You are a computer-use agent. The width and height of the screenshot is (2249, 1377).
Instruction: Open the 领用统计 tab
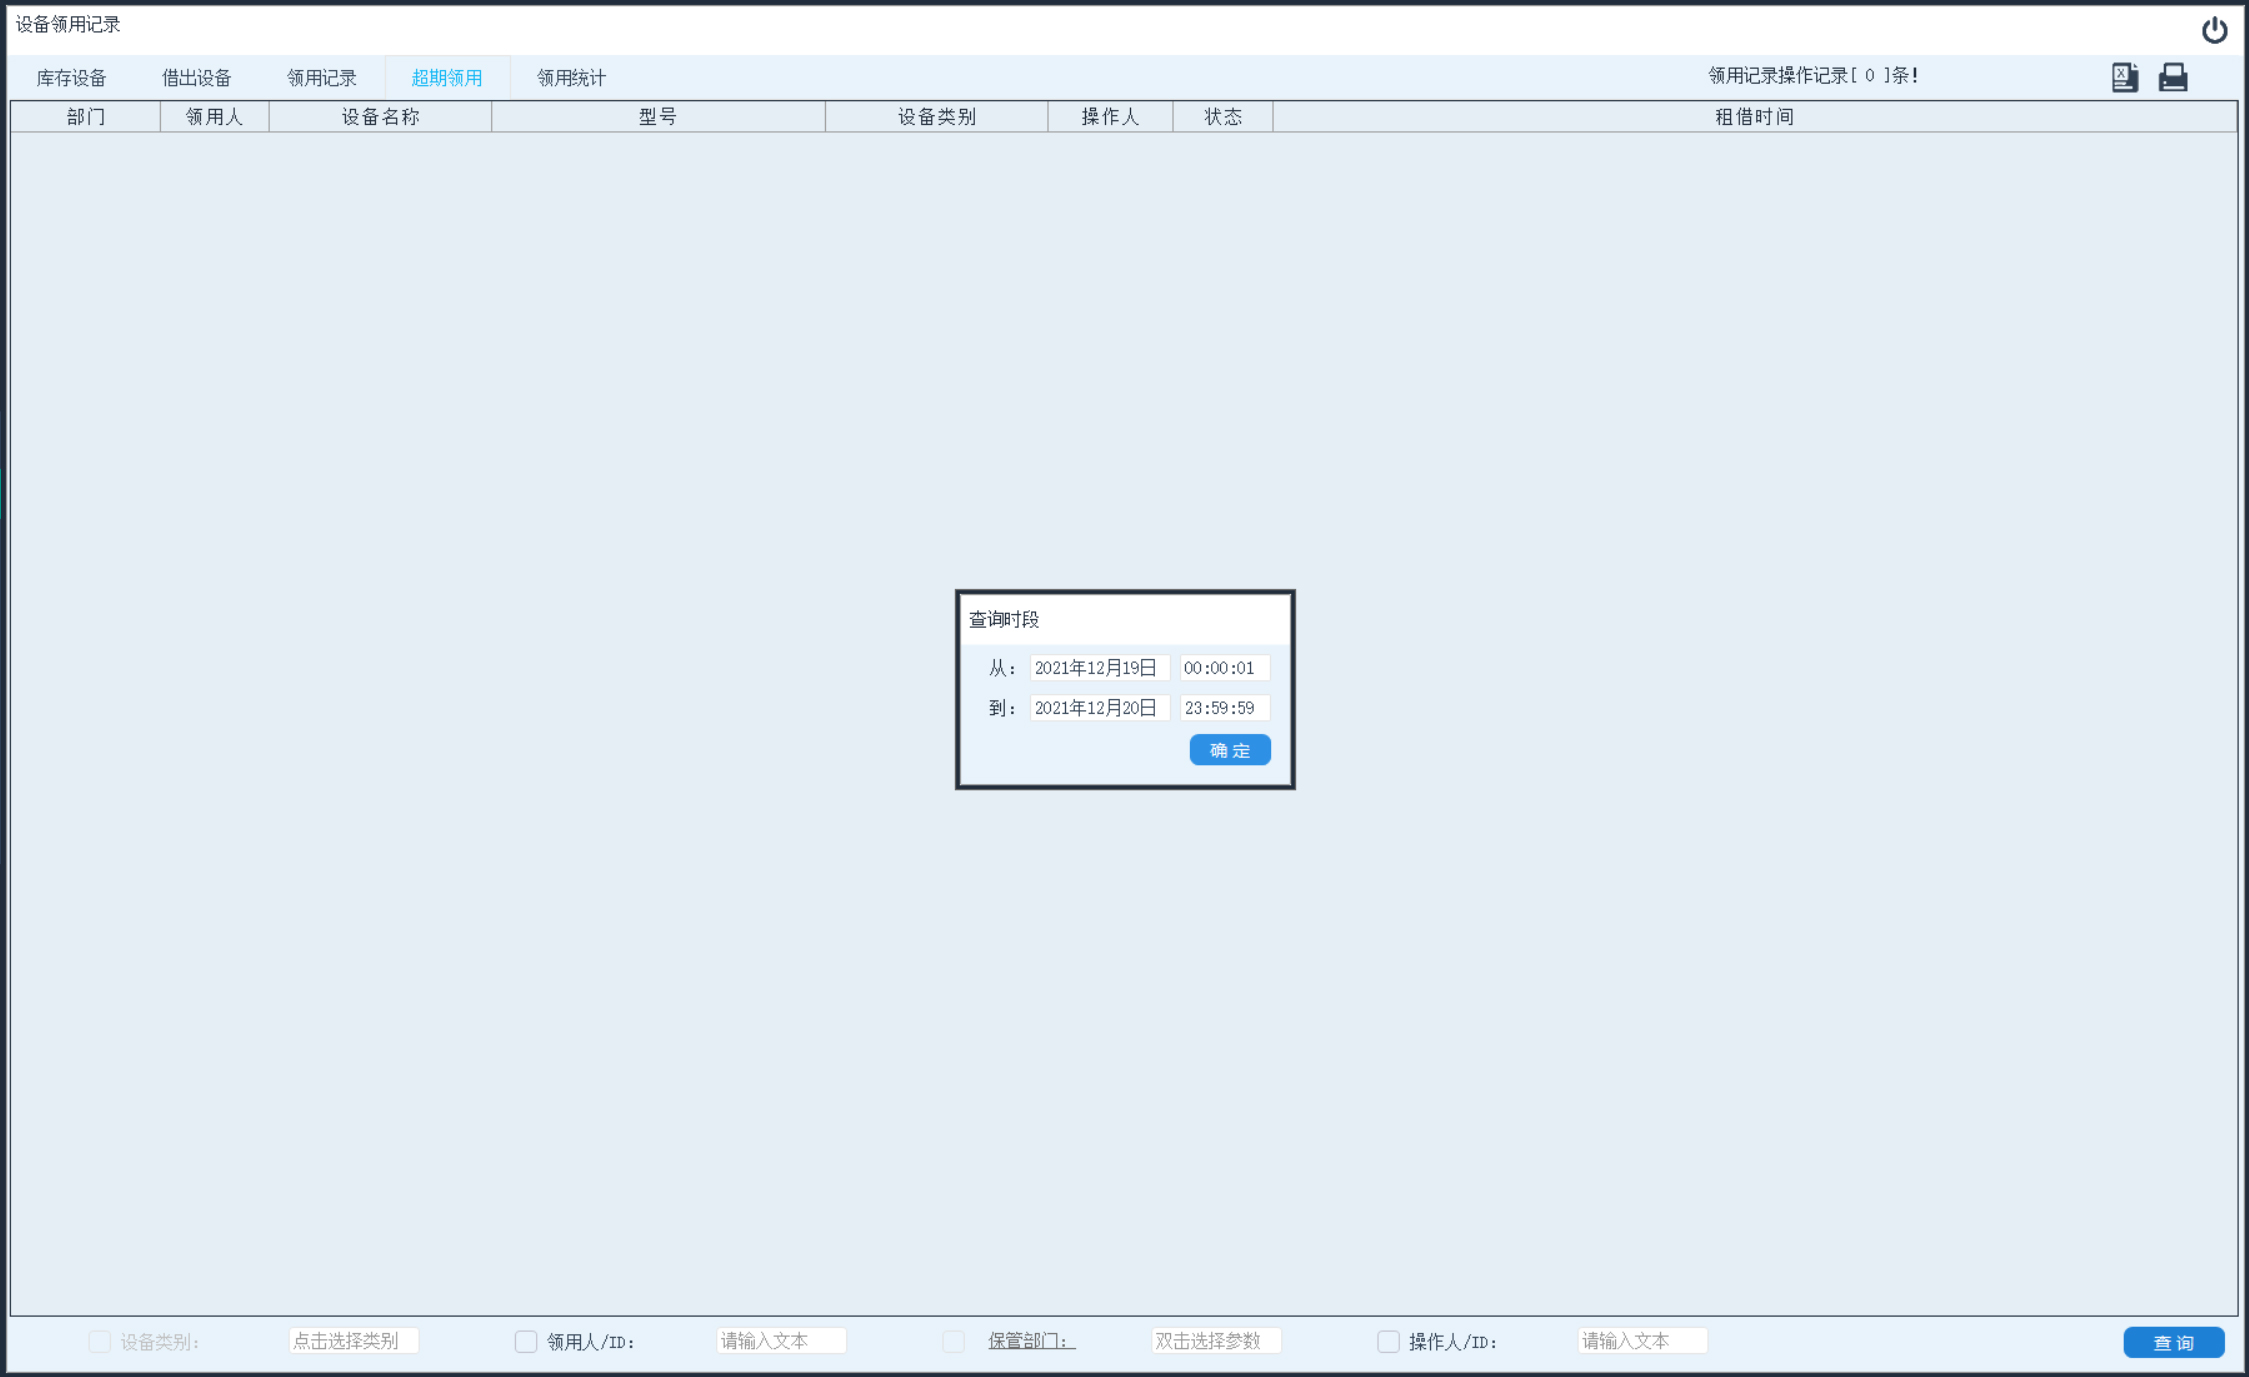point(571,78)
